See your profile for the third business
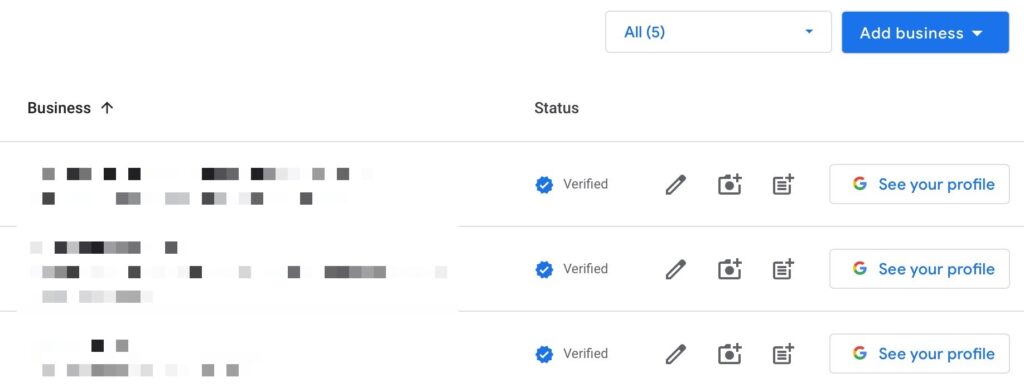1024x387 pixels. tap(920, 354)
